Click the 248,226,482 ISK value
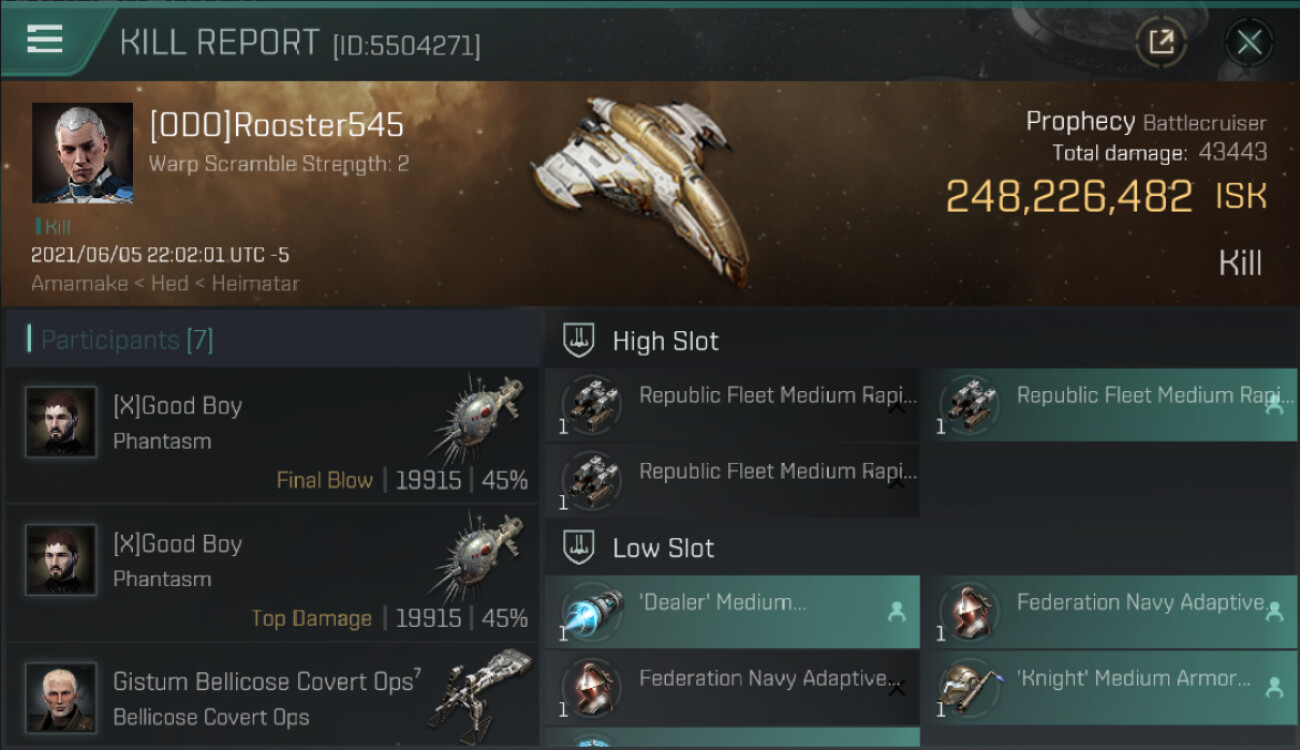Viewport: 1300px width, 750px height. pos(1069,197)
